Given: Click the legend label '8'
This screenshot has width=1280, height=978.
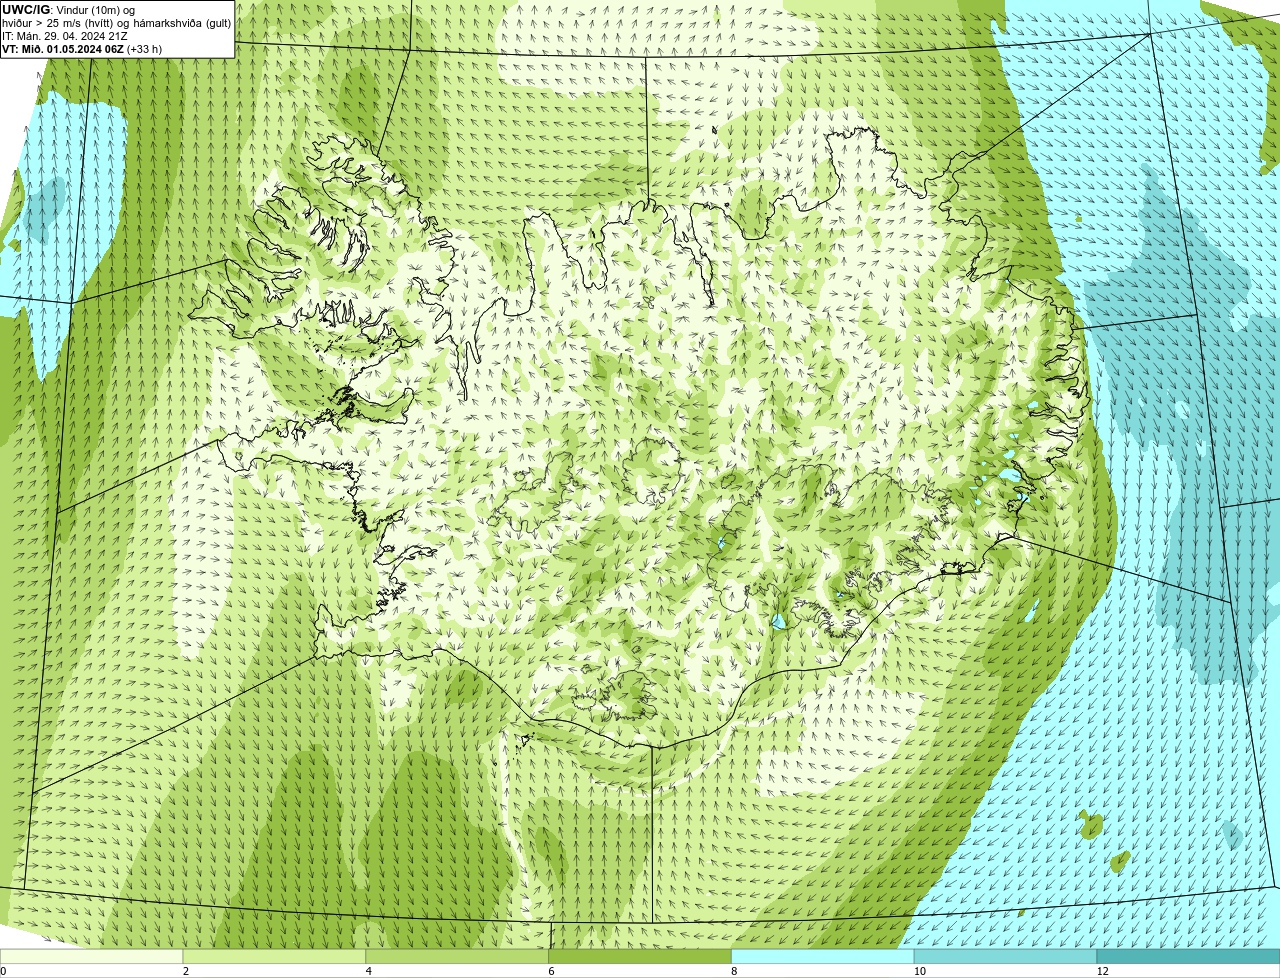Looking at the screenshot, I should click(734, 971).
